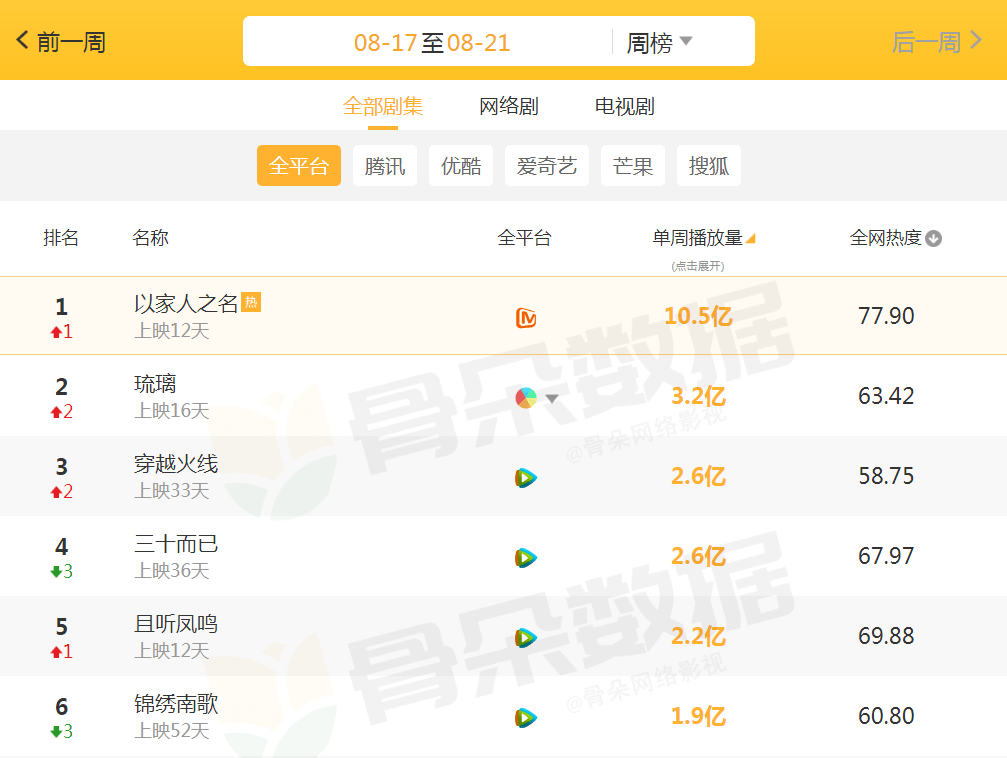The height and width of the screenshot is (758, 1007).
Task: Click Tencent Video icon for 三十而已
Action: (526, 558)
